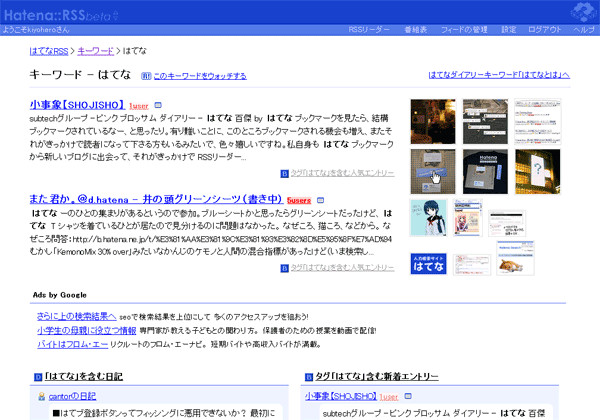Screen dimensions: 600x420
Task: Open the anime schoolgirl illustration thumbnail
Action: pos(428,218)
